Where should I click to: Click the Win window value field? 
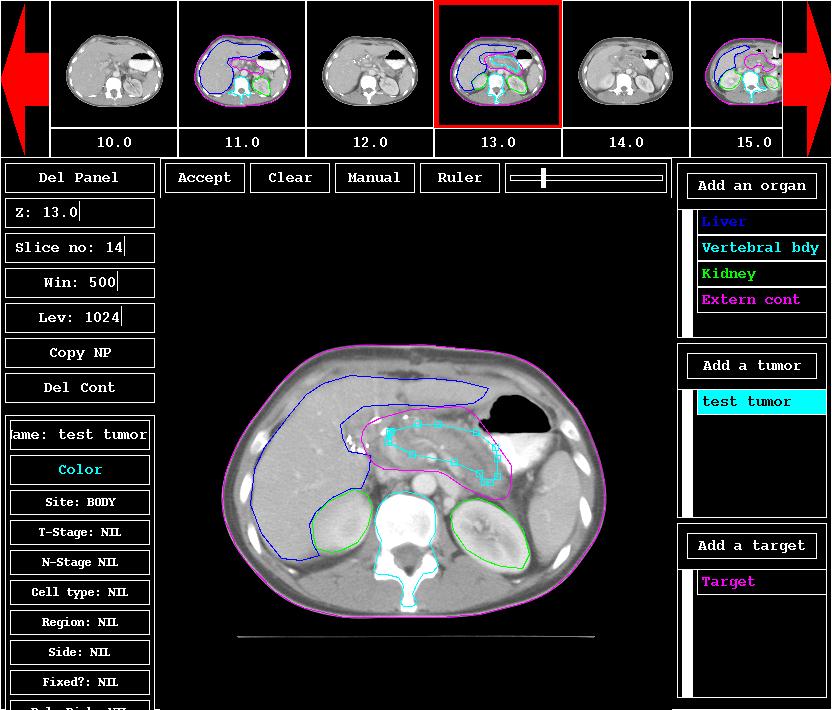pyautogui.click(x=80, y=283)
